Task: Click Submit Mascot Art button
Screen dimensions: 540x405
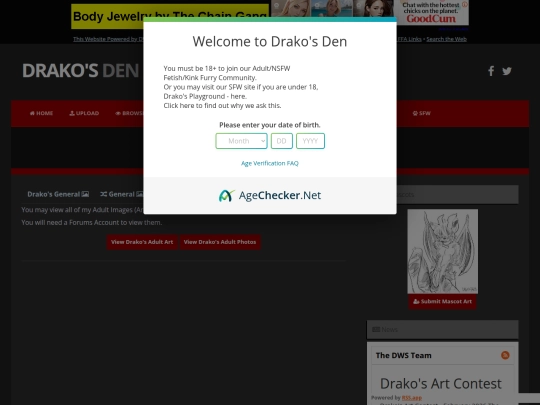Action: coord(443,302)
